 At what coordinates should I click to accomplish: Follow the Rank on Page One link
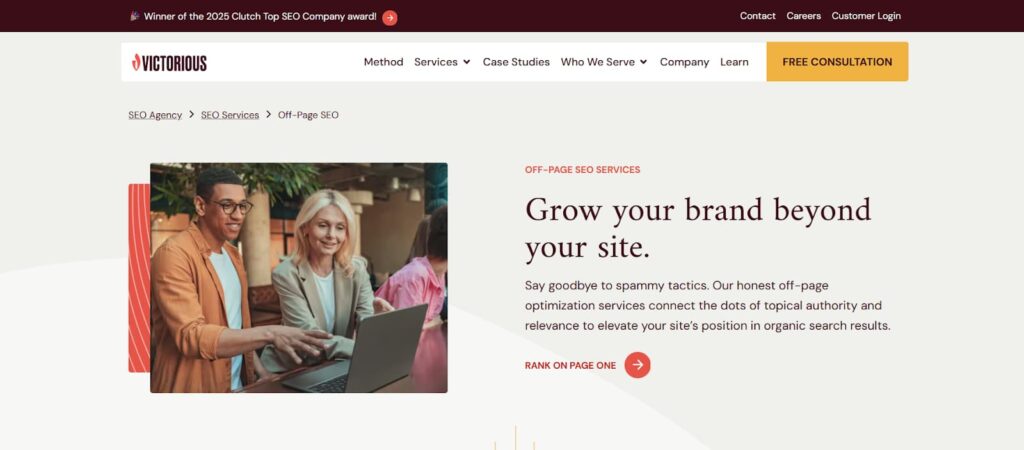570,366
